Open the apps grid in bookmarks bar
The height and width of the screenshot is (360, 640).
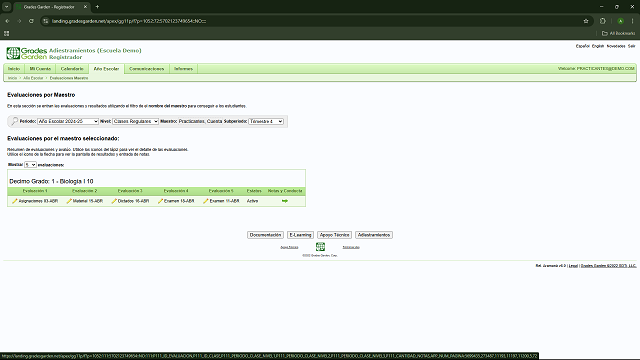(x=7, y=33)
